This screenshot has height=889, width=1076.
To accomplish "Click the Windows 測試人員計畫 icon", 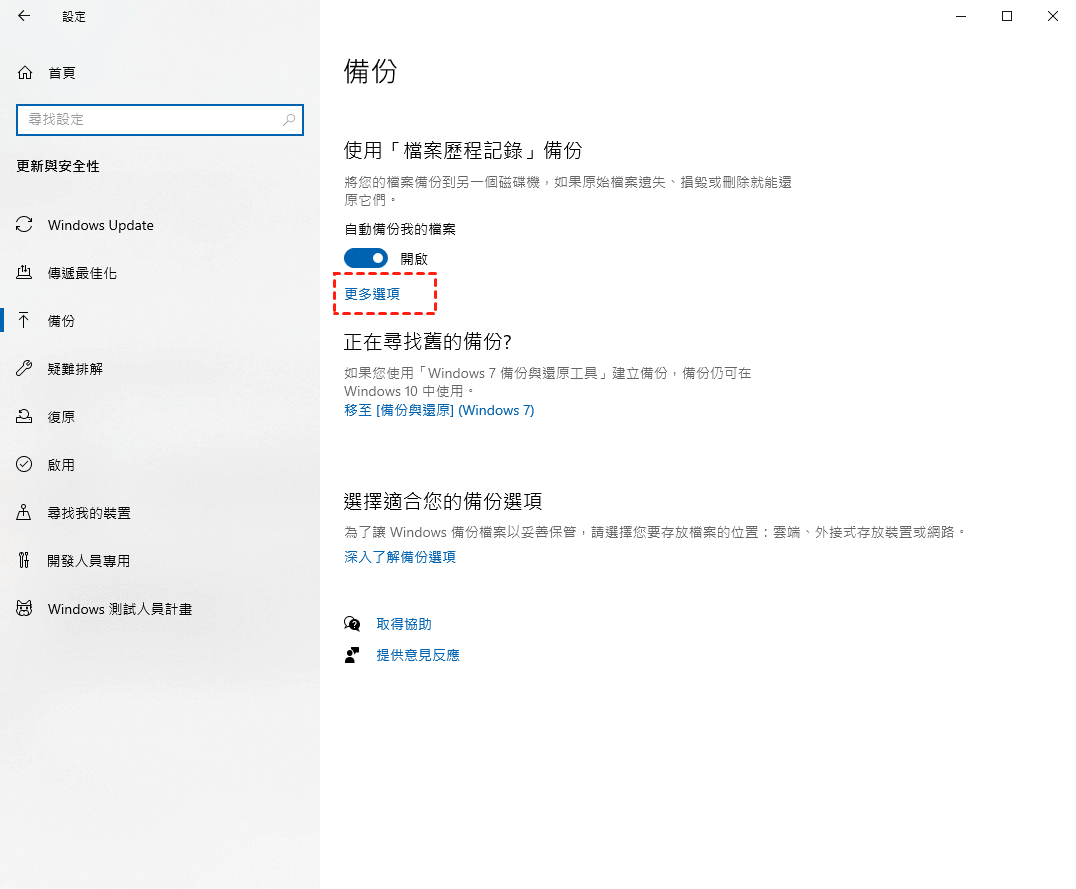I will coord(25,609).
